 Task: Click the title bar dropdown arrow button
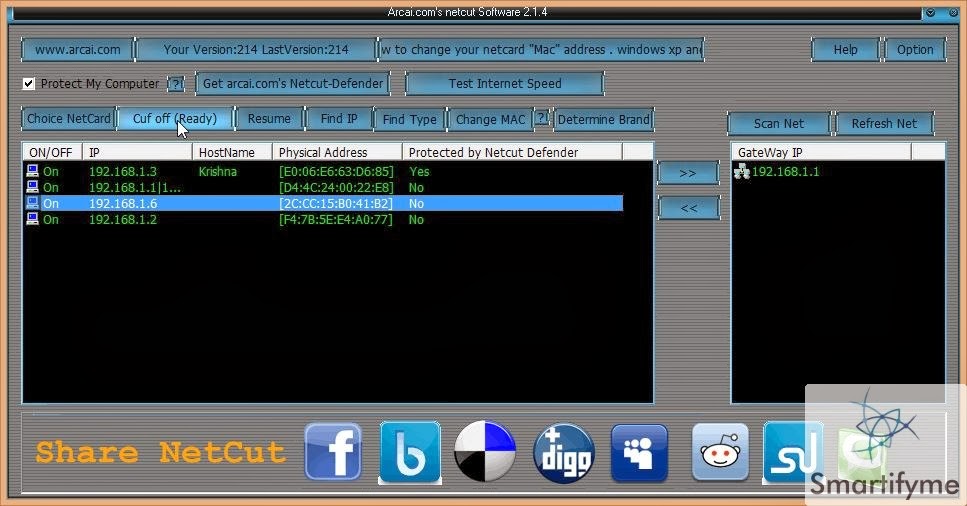pyautogui.click(x=931, y=12)
